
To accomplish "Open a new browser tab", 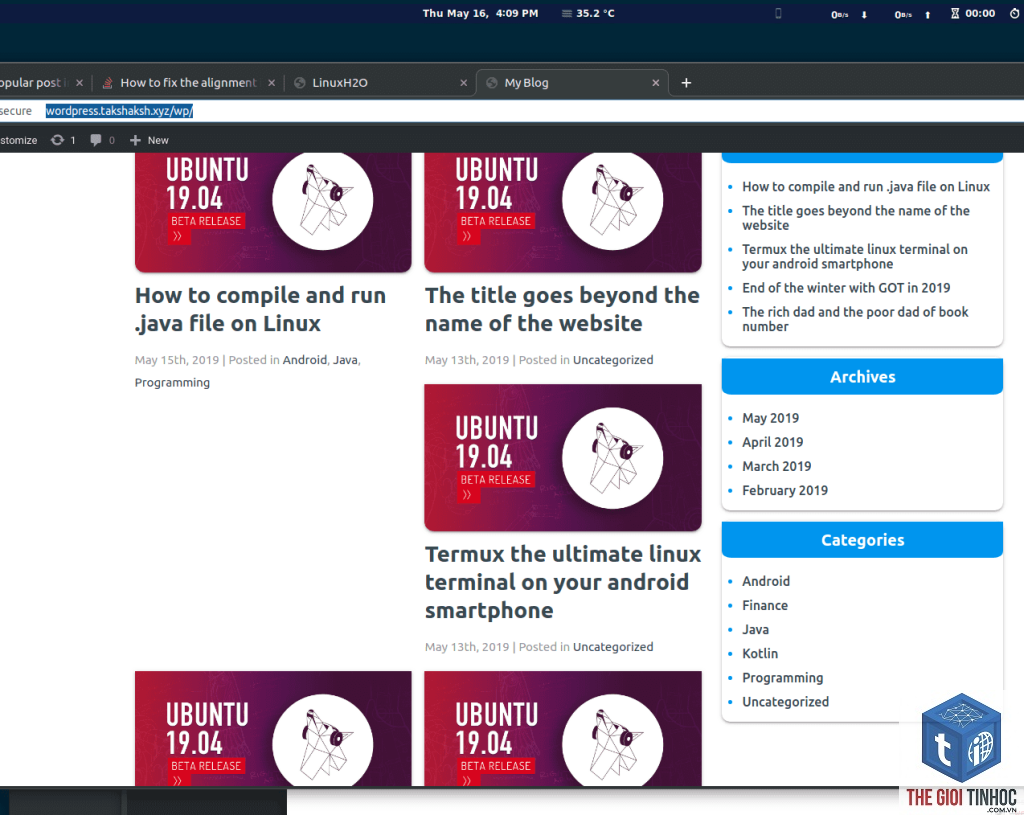I will pos(686,83).
